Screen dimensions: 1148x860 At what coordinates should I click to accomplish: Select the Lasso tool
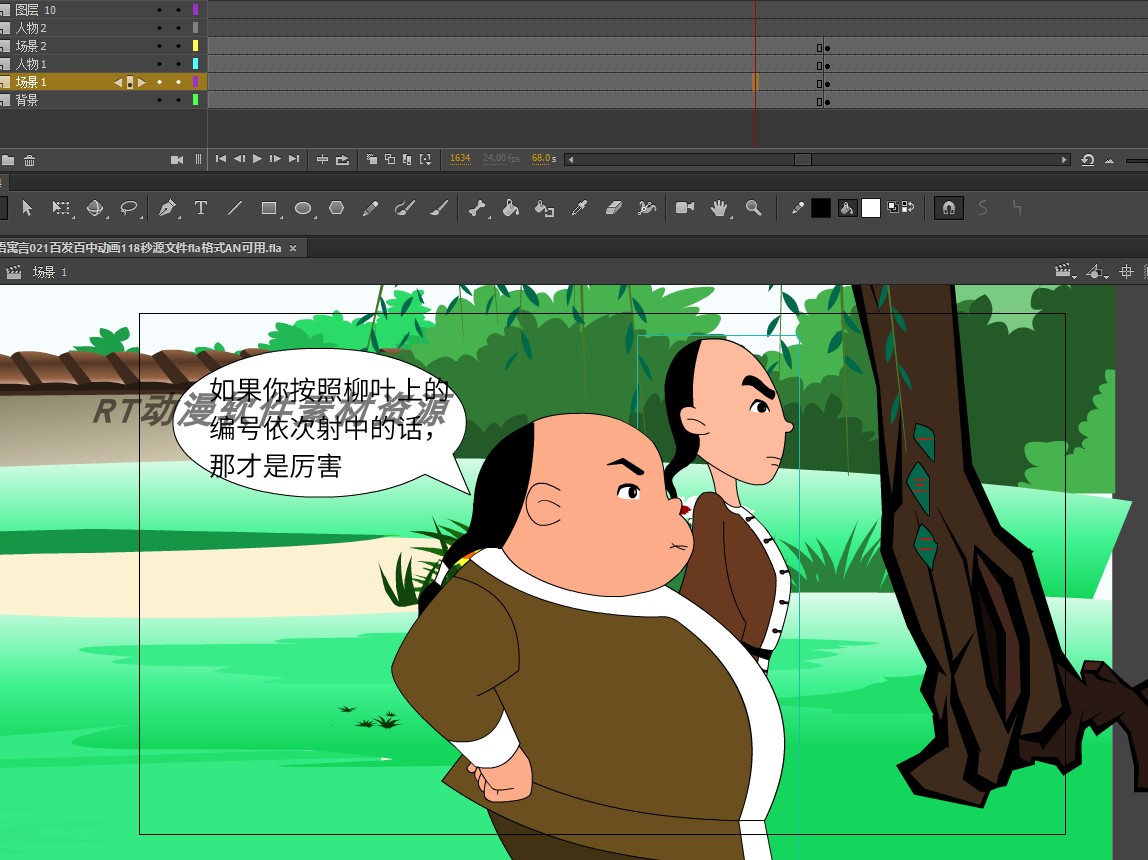point(129,209)
